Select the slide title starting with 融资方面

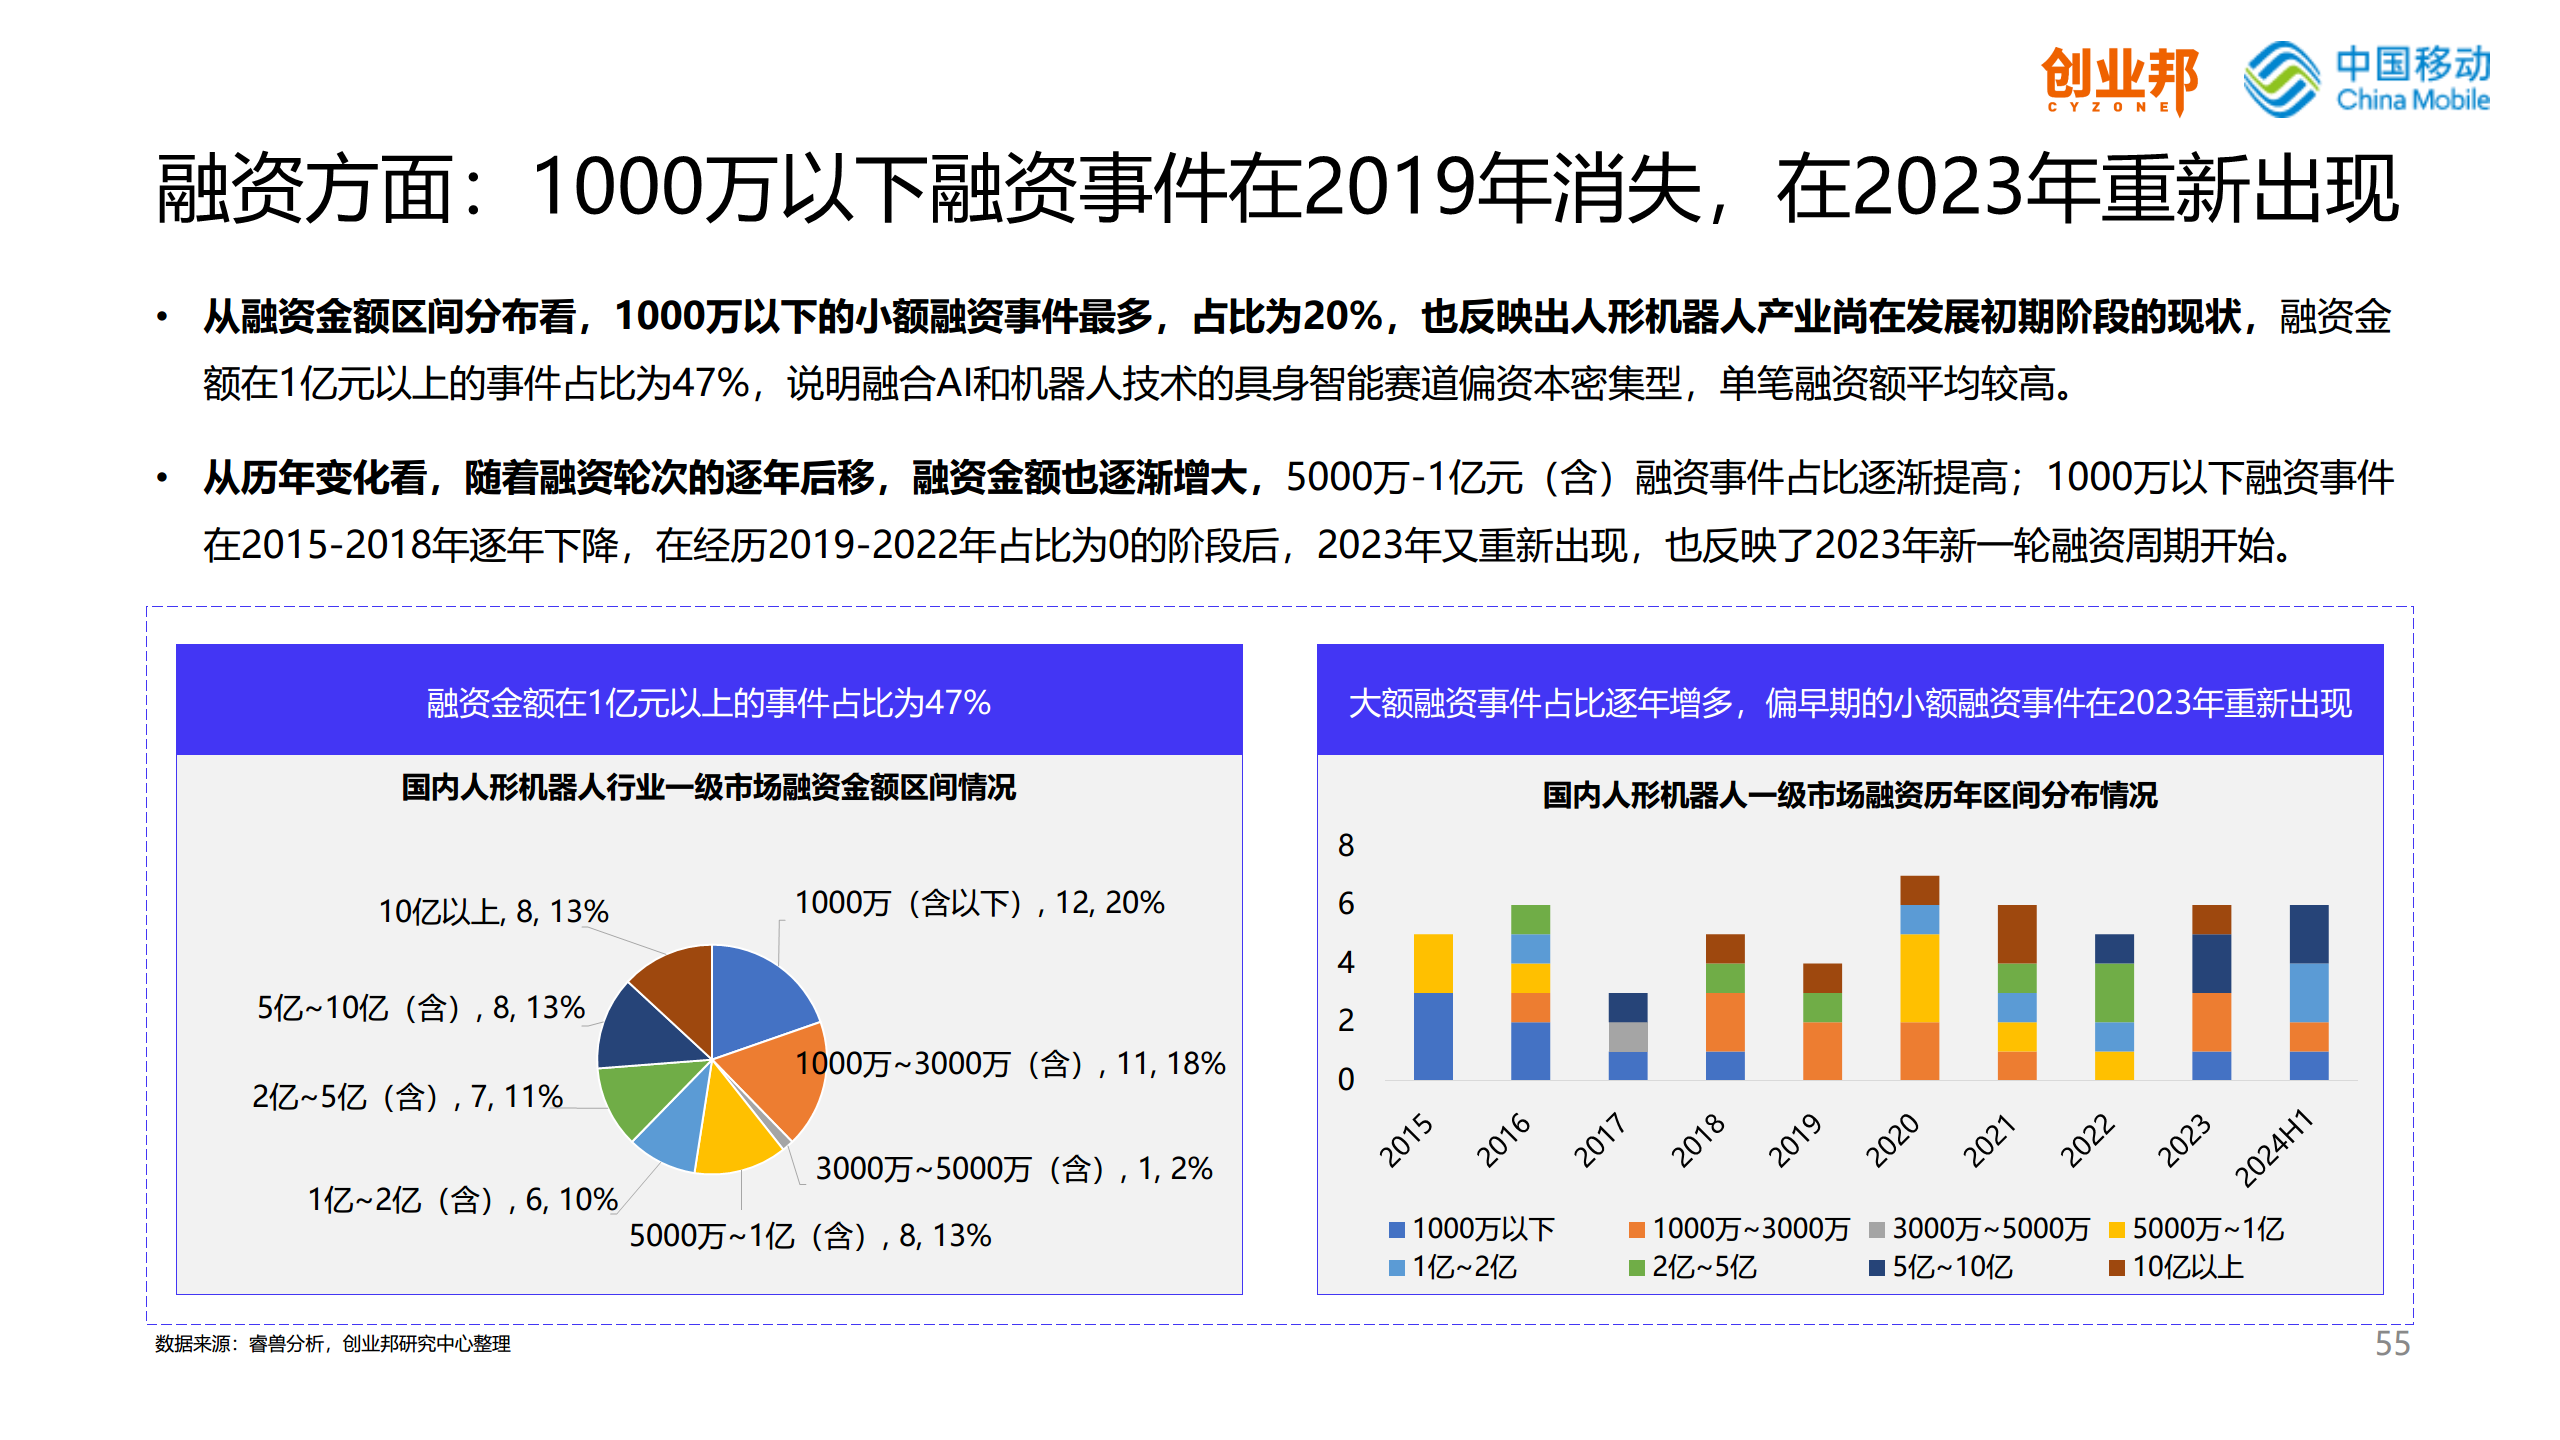1278,189
